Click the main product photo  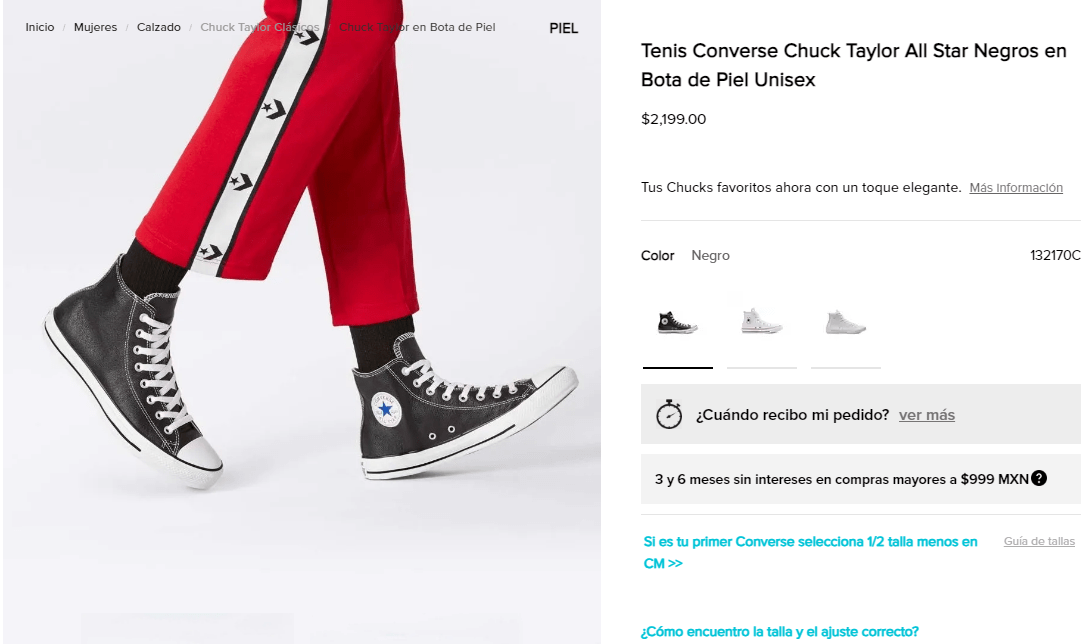click(x=300, y=330)
